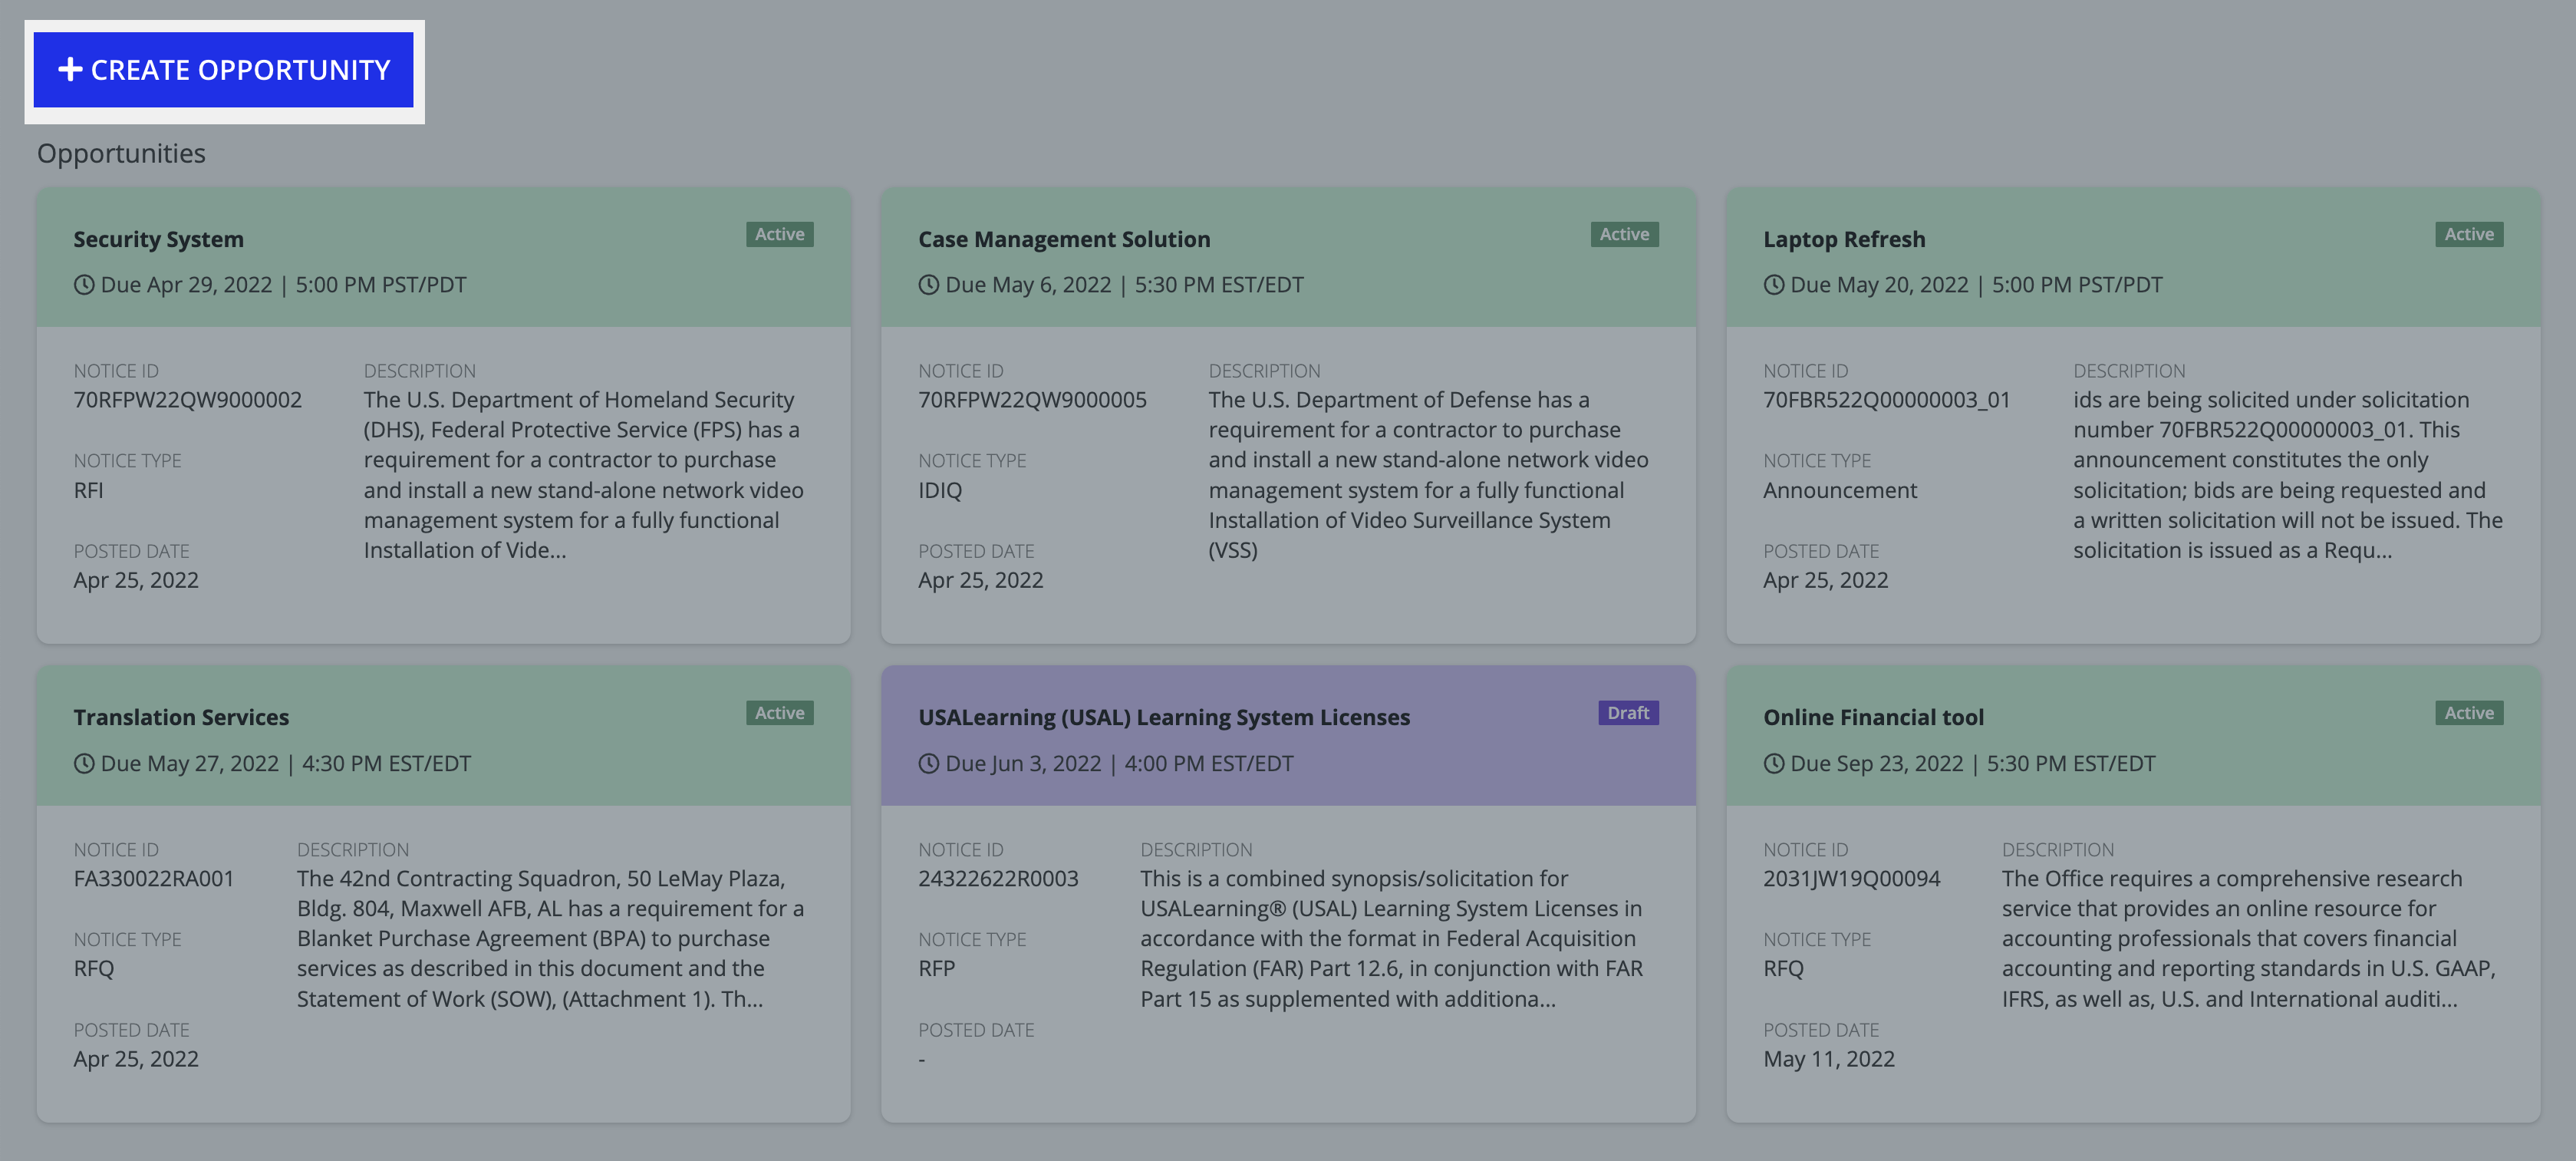Click the Opportunities section heading

click(121, 154)
